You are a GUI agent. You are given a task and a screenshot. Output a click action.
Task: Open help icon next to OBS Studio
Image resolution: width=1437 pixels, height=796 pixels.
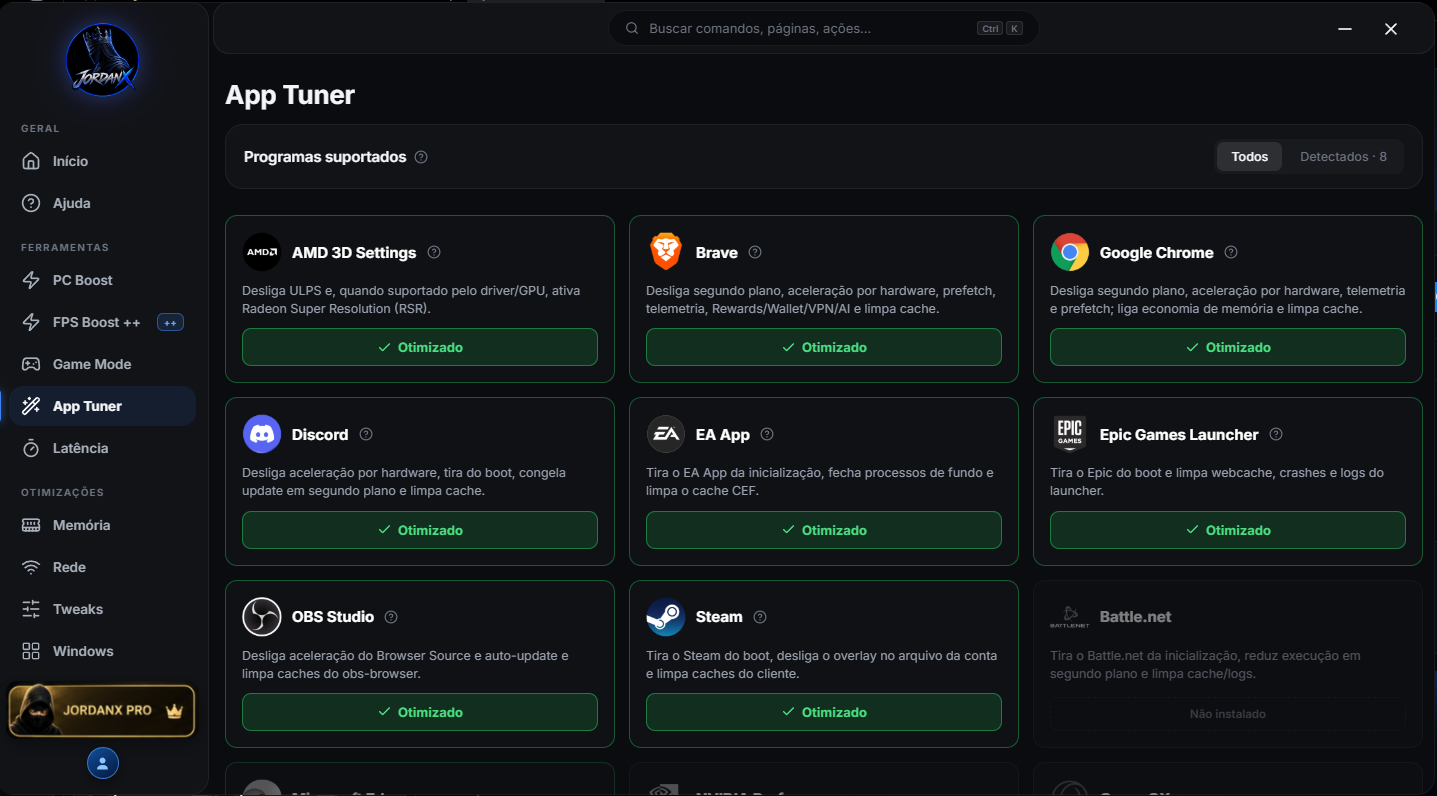pyautogui.click(x=391, y=617)
